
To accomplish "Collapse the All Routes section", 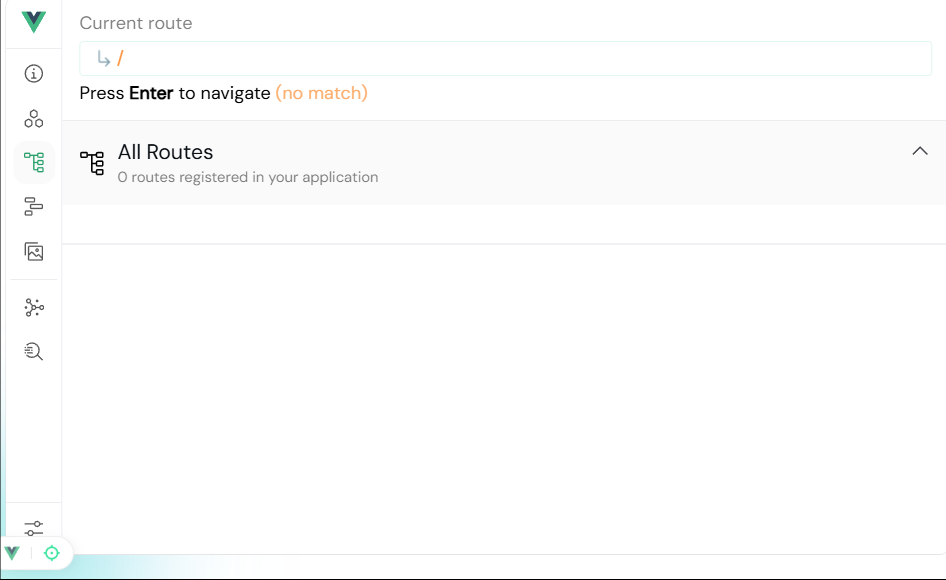I will [920, 150].
